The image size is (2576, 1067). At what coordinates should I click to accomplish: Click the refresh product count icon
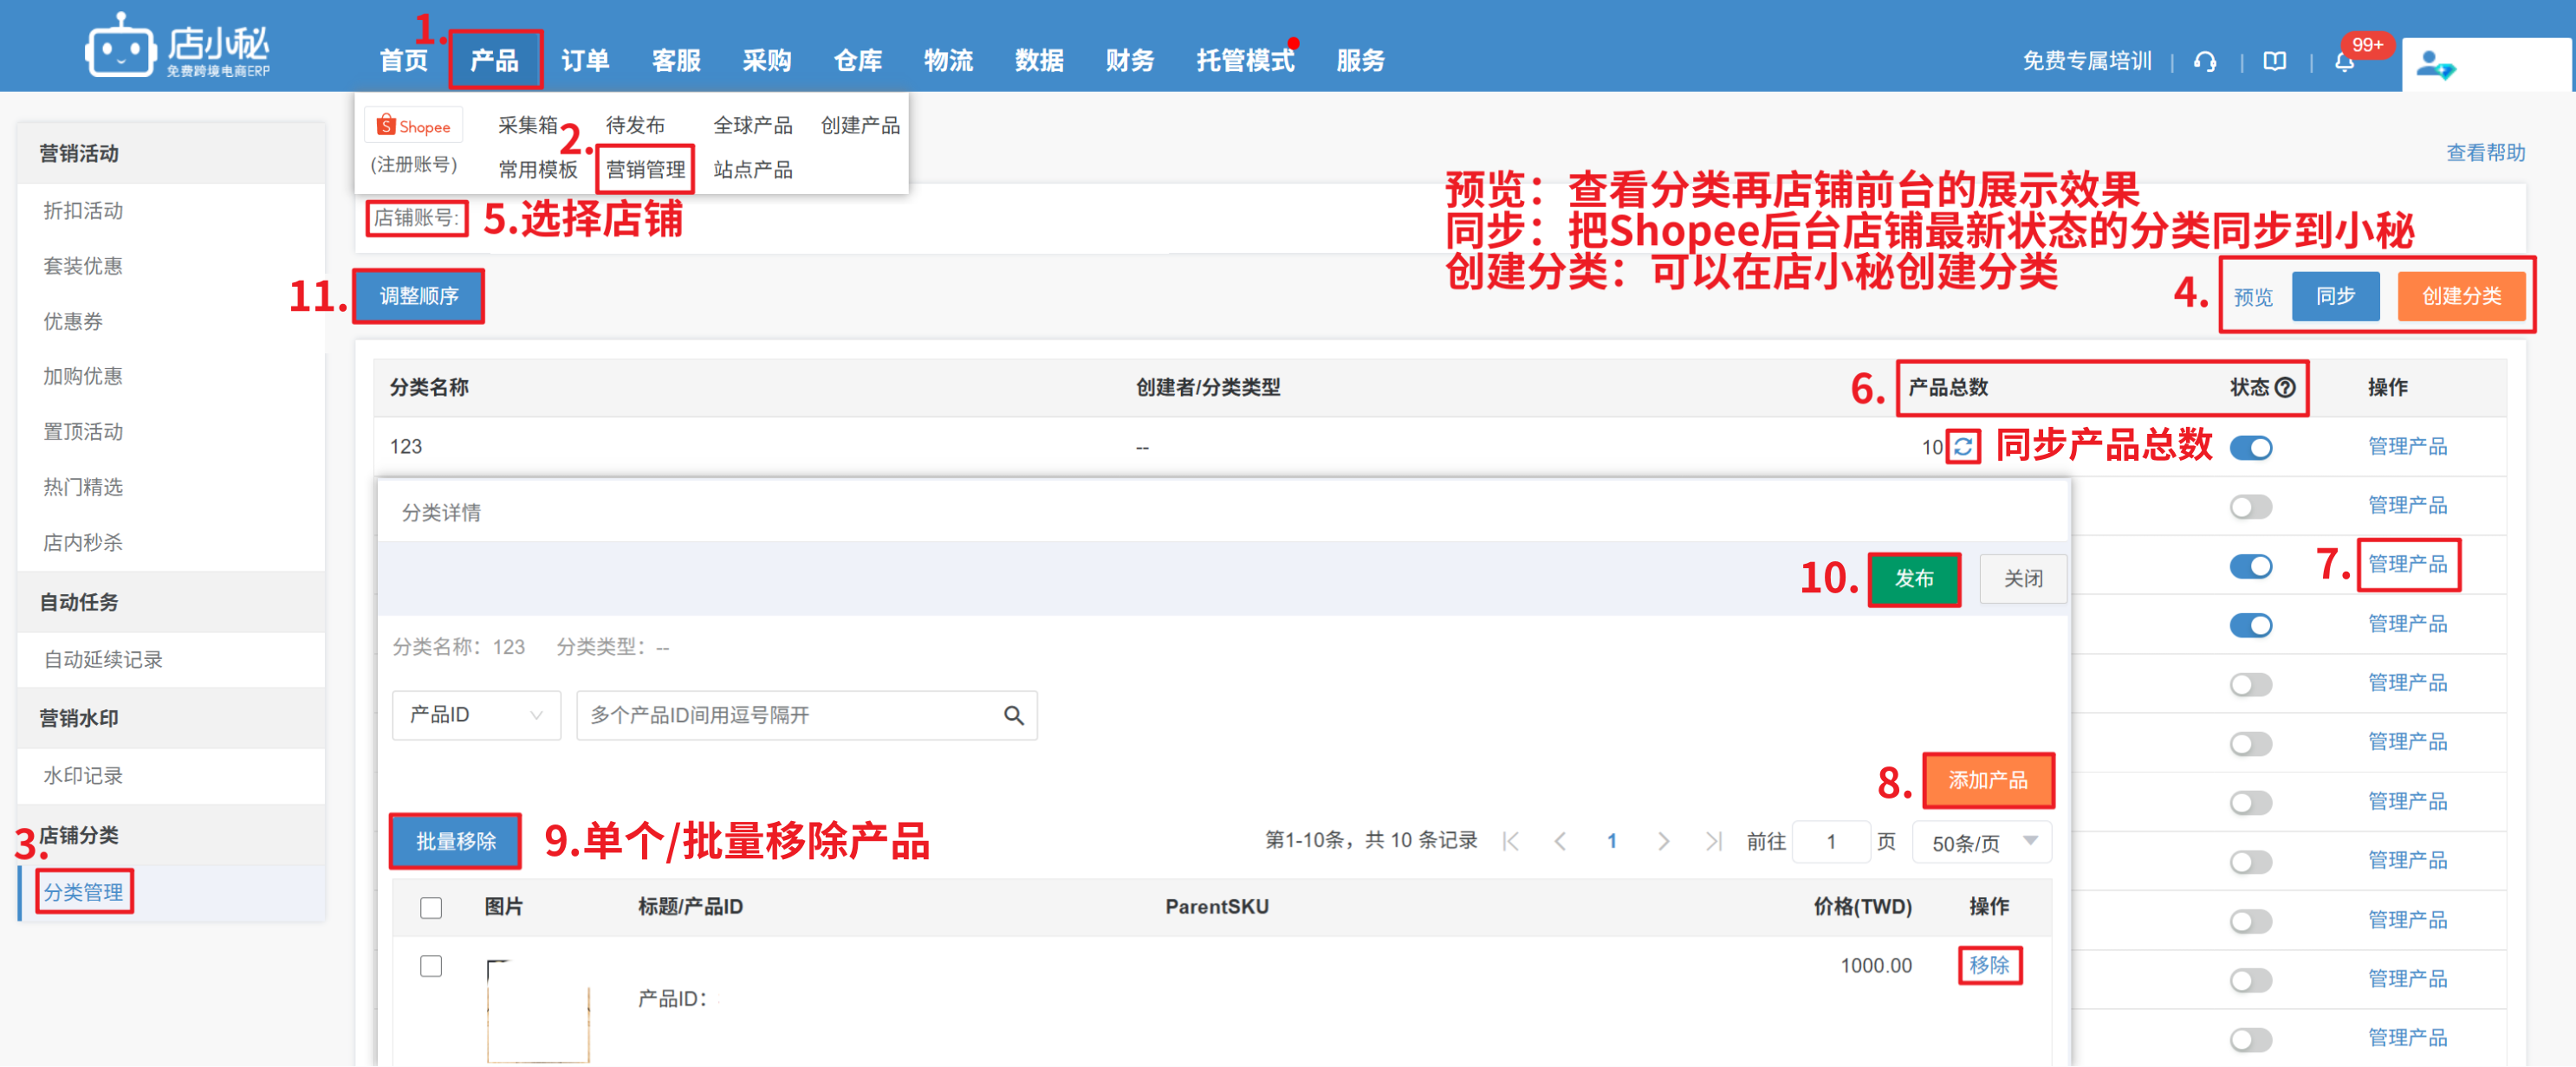[x=1964, y=446]
